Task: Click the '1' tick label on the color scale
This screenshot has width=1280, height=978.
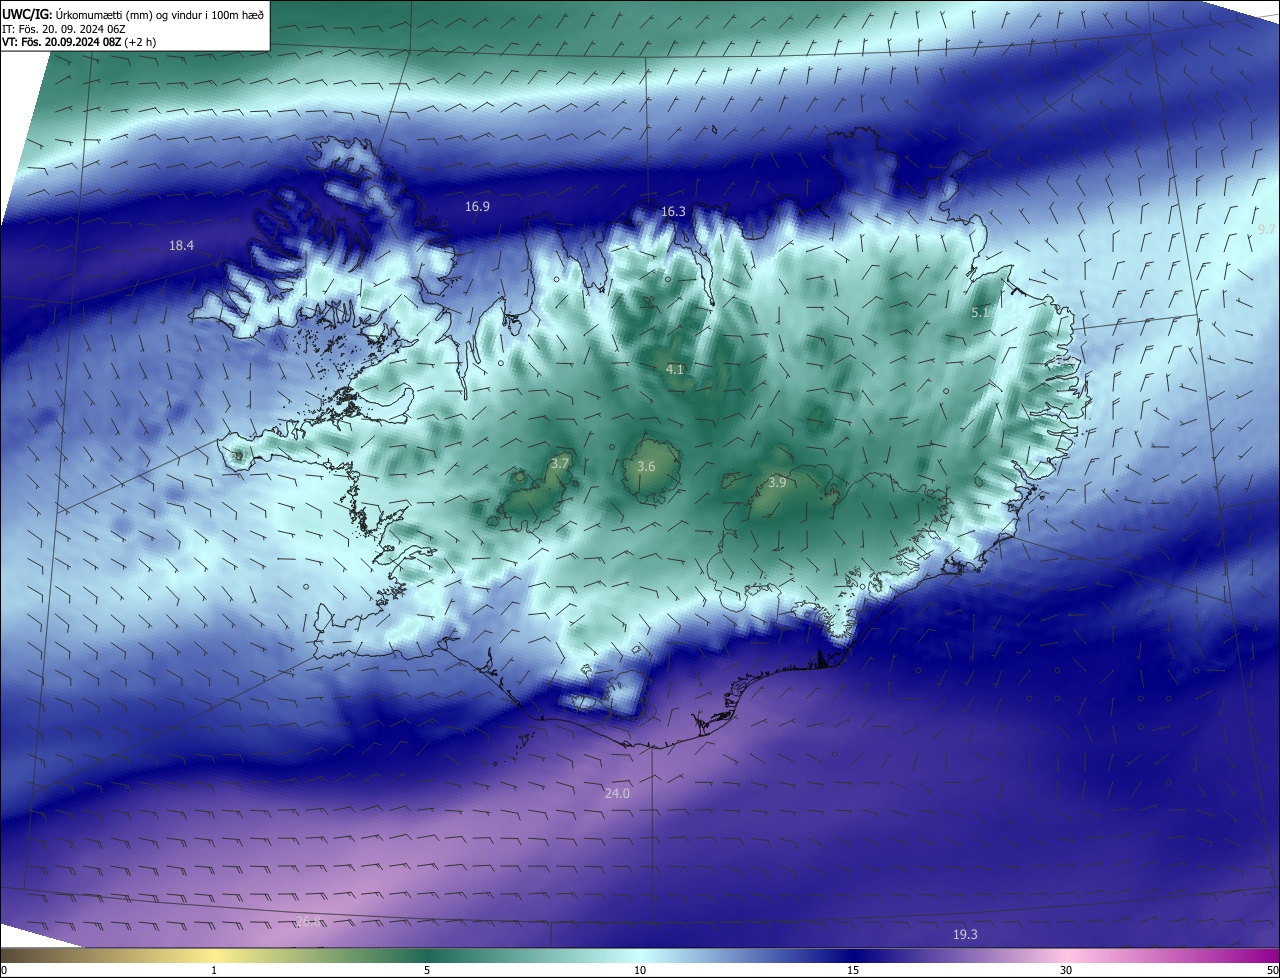Action: click(x=214, y=970)
